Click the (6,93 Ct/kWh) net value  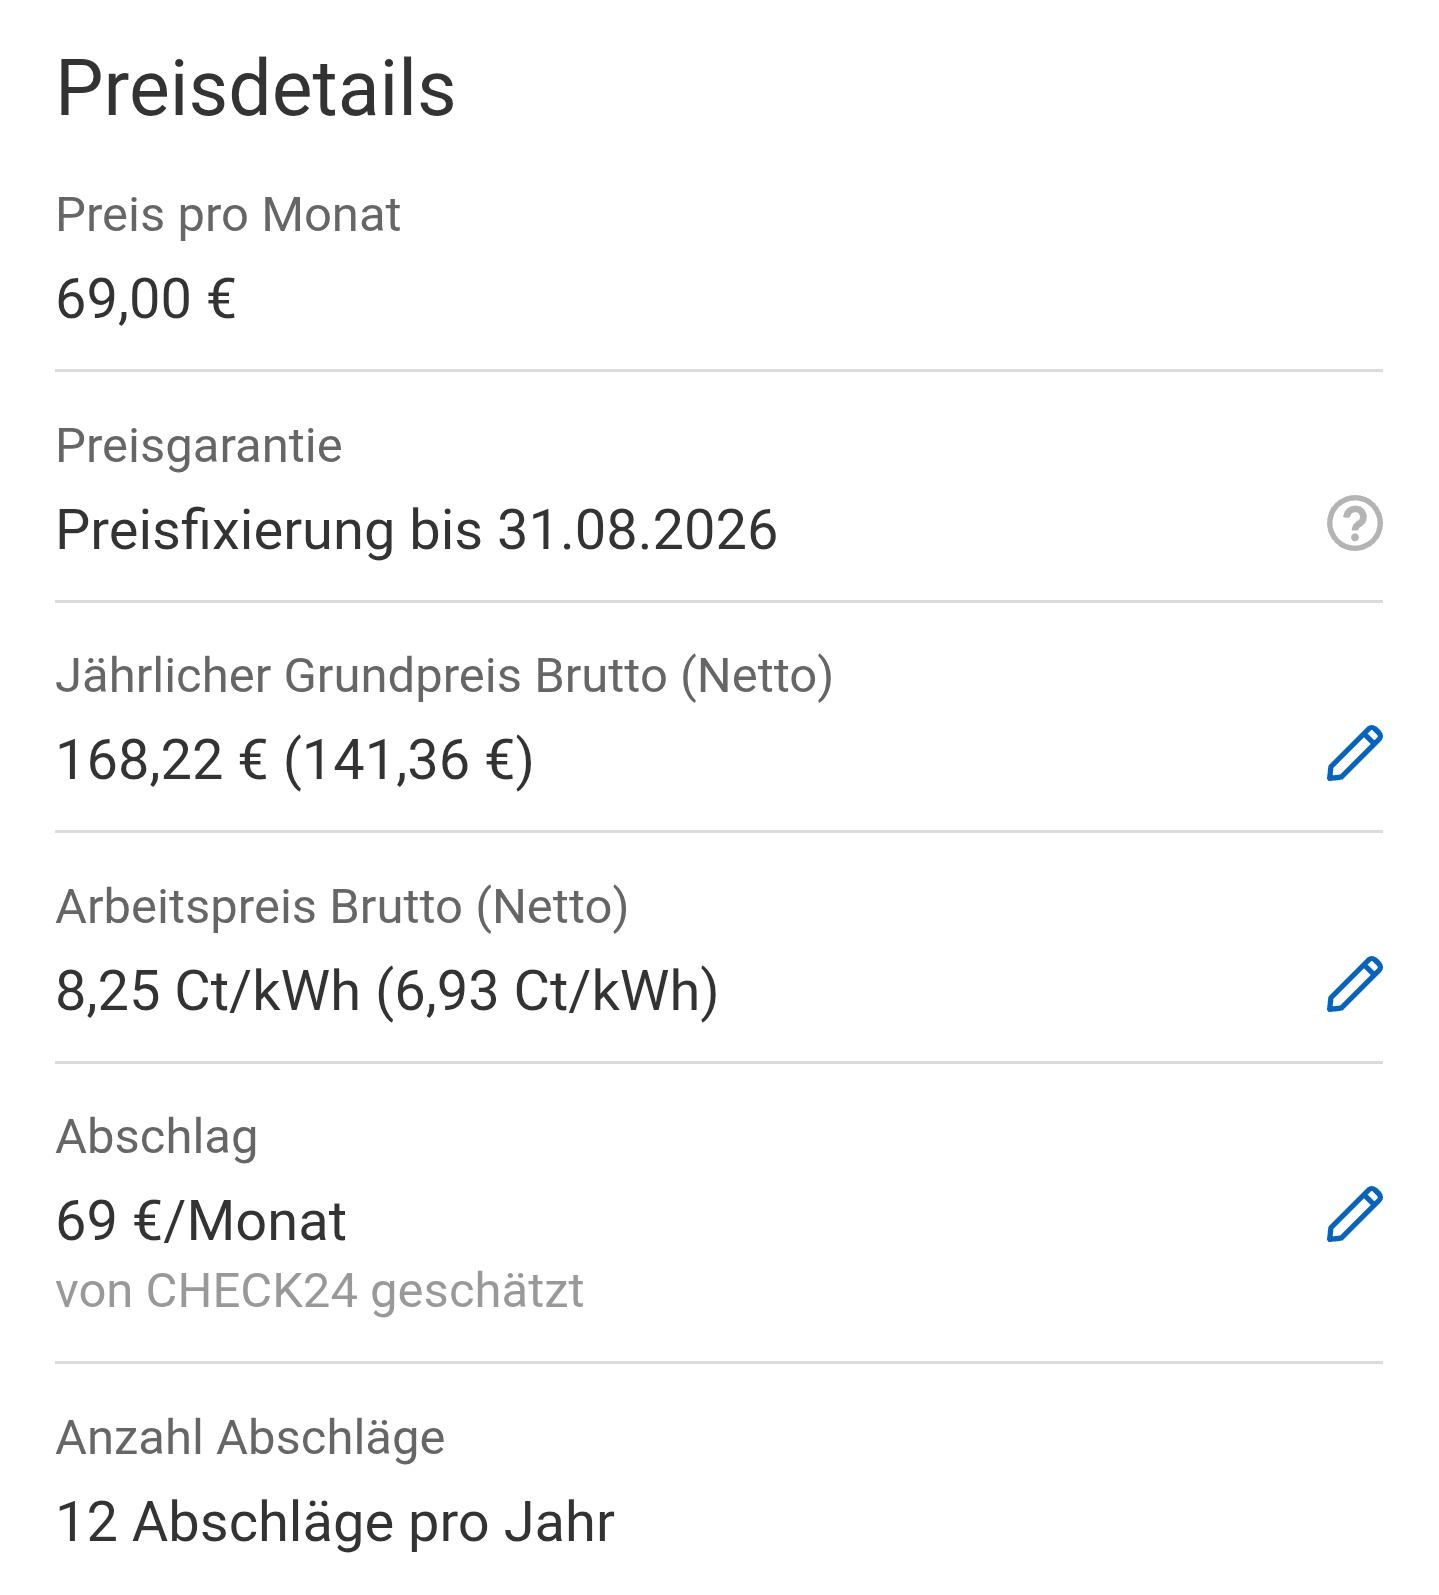[x=547, y=991]
